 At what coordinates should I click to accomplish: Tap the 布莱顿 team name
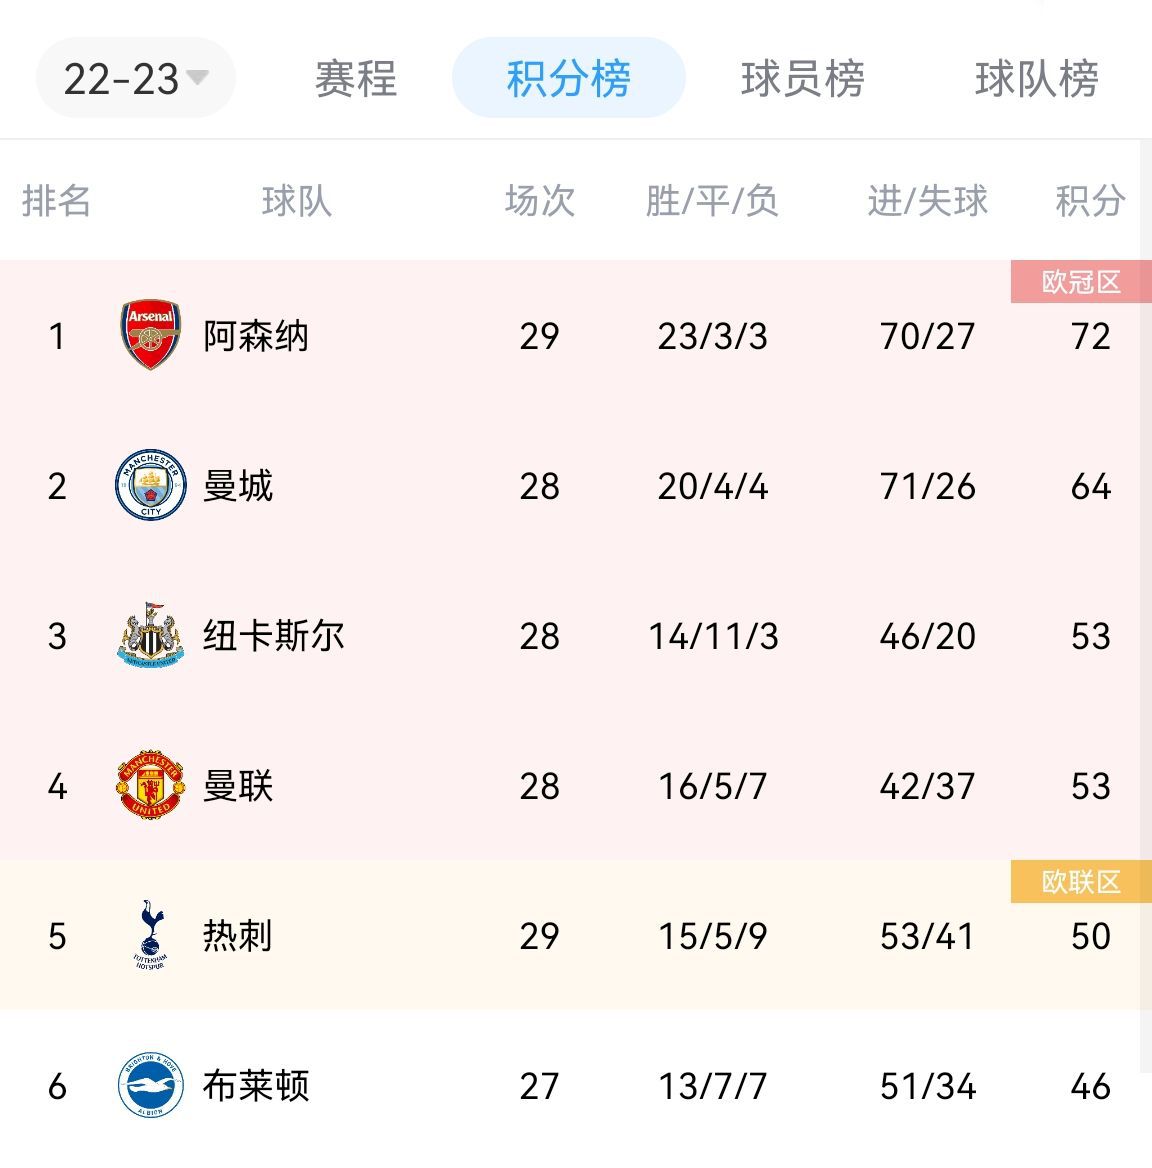click(x=256, y=1086)
